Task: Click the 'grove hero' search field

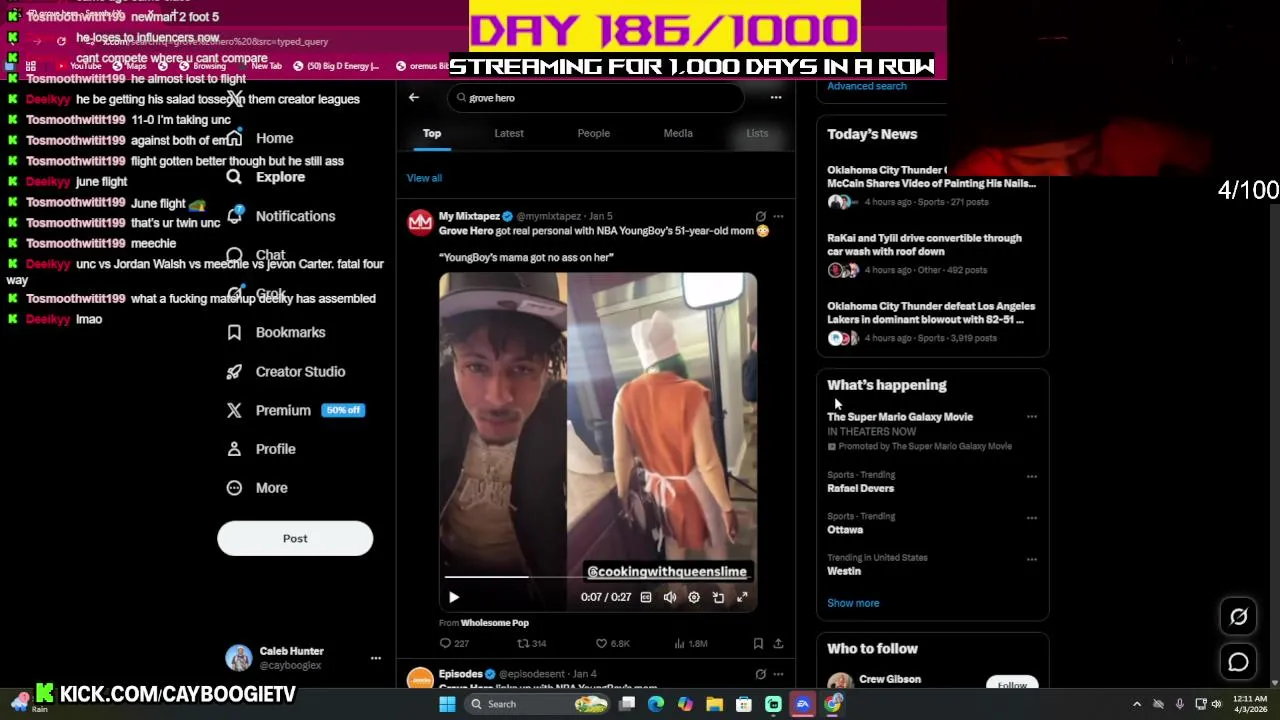Action: (596, 98)
